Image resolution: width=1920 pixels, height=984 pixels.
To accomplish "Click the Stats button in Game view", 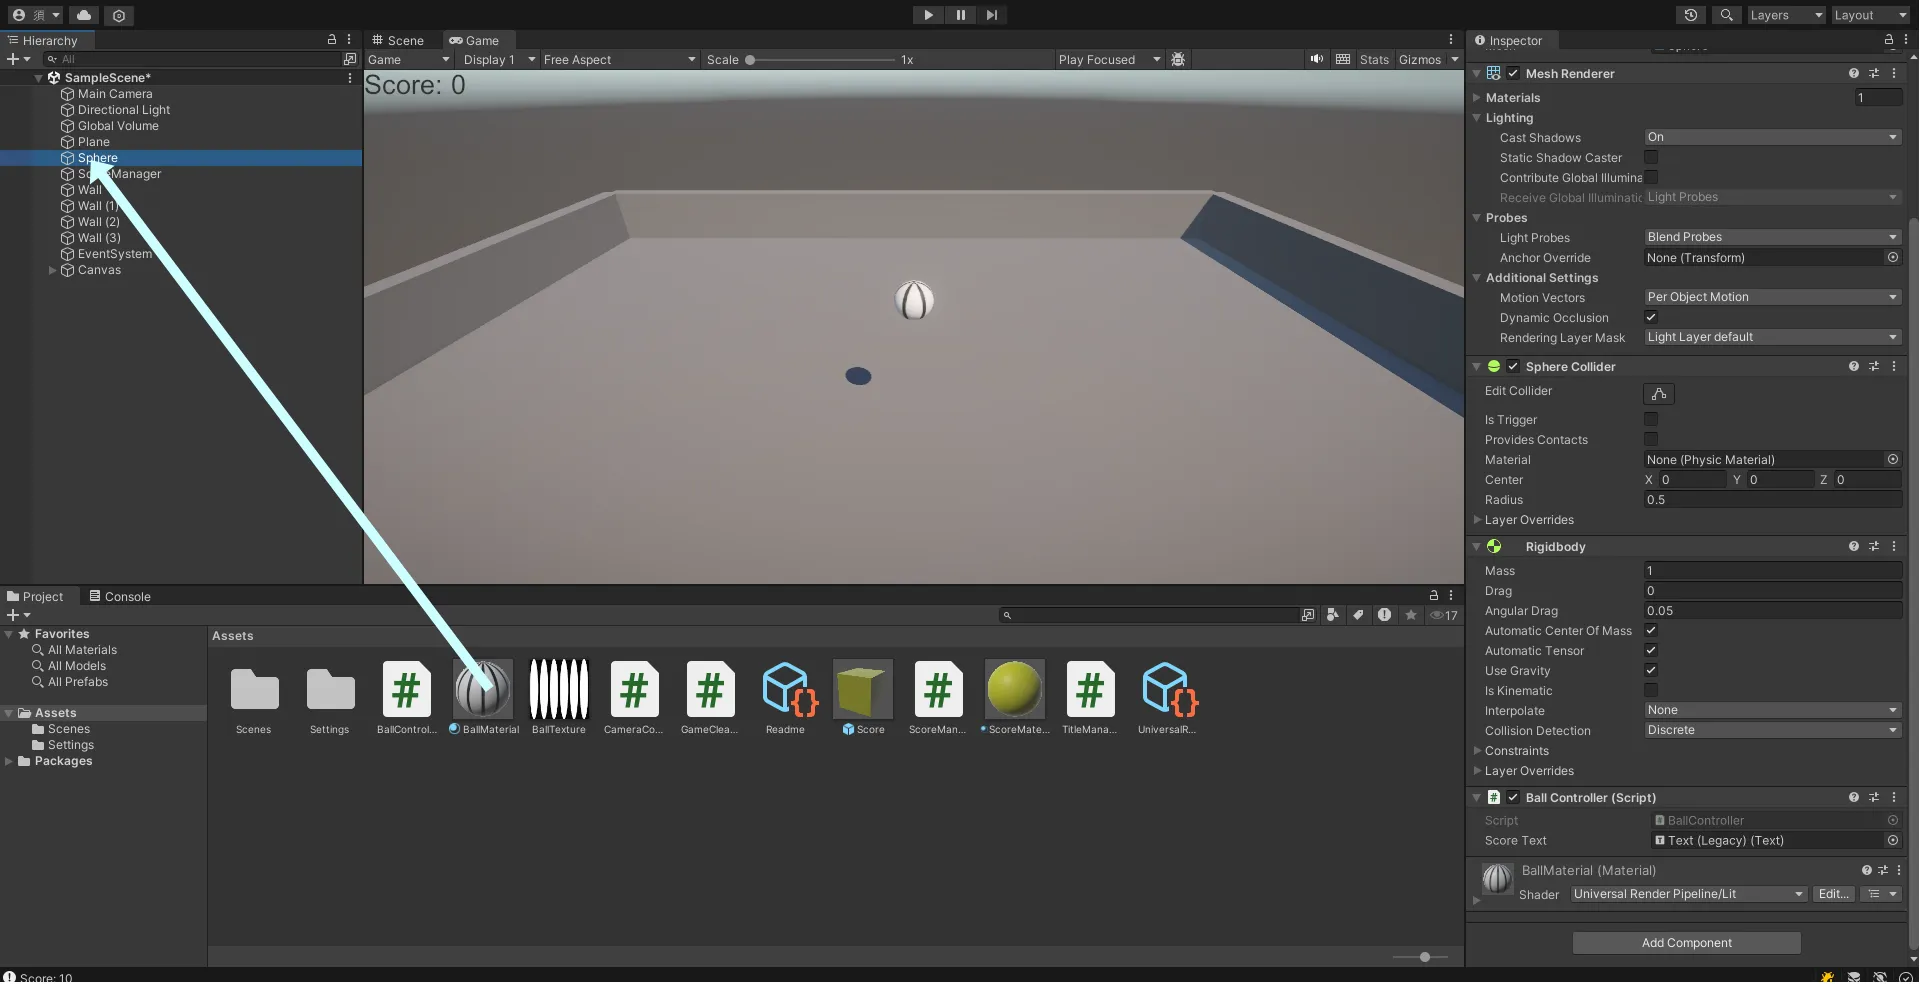I will point(1374,60).
